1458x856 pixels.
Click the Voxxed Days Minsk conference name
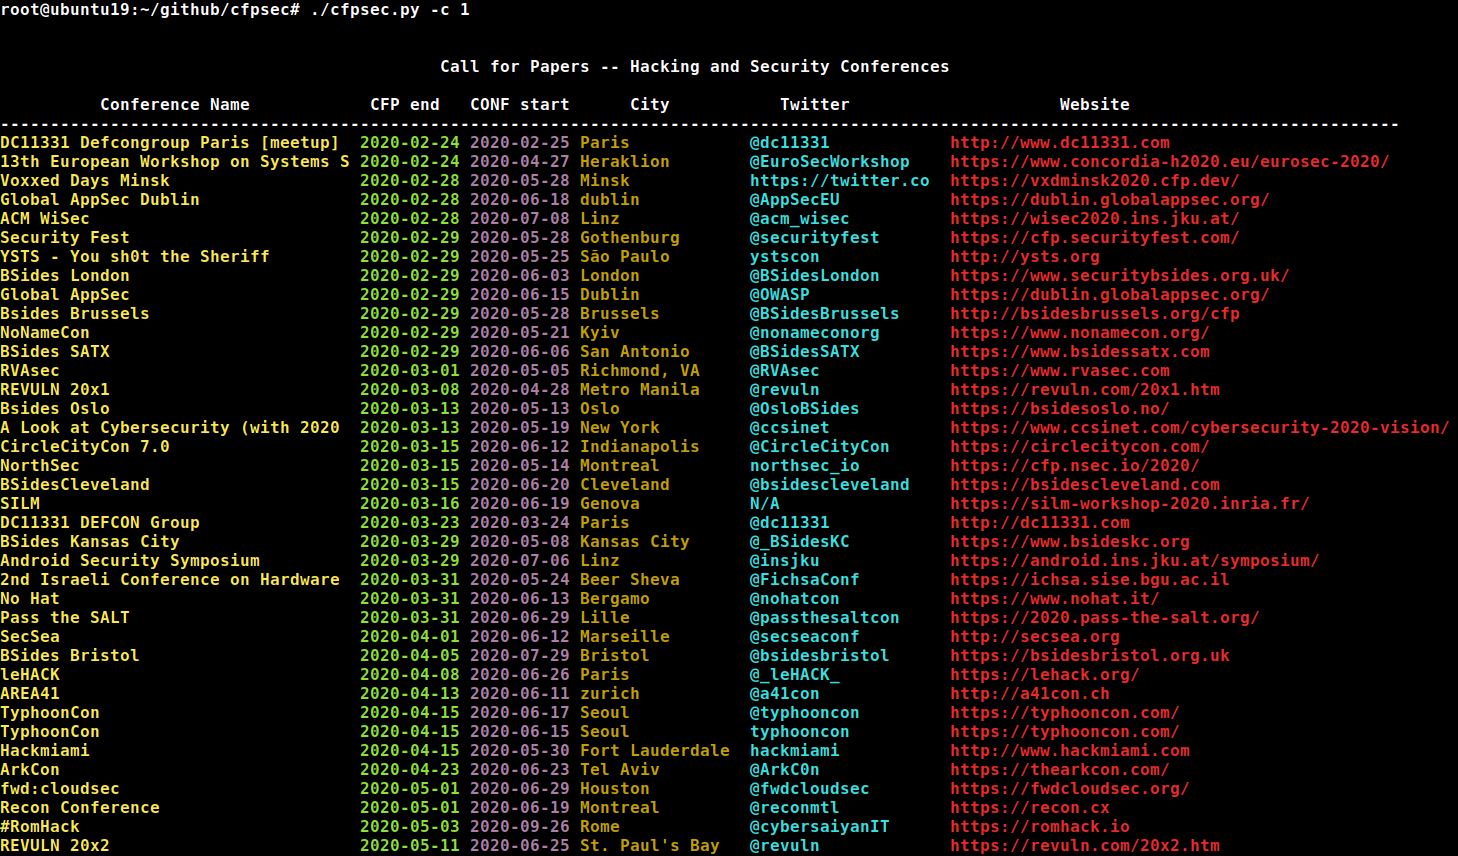point(85,180)
